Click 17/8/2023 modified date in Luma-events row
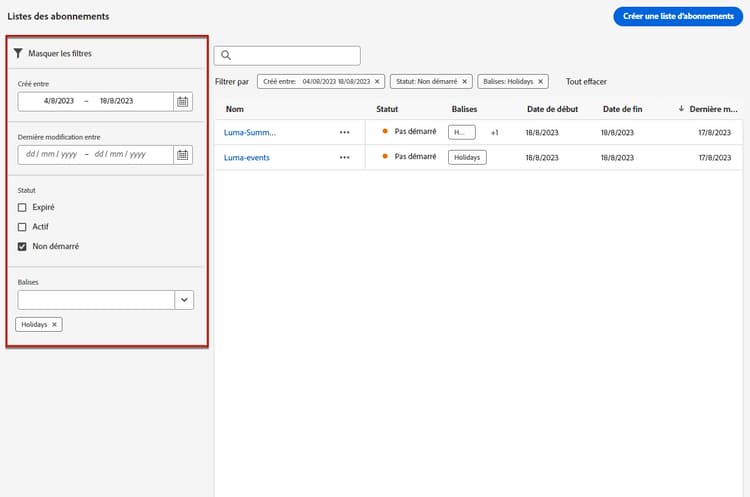 (x=715, y=157)
